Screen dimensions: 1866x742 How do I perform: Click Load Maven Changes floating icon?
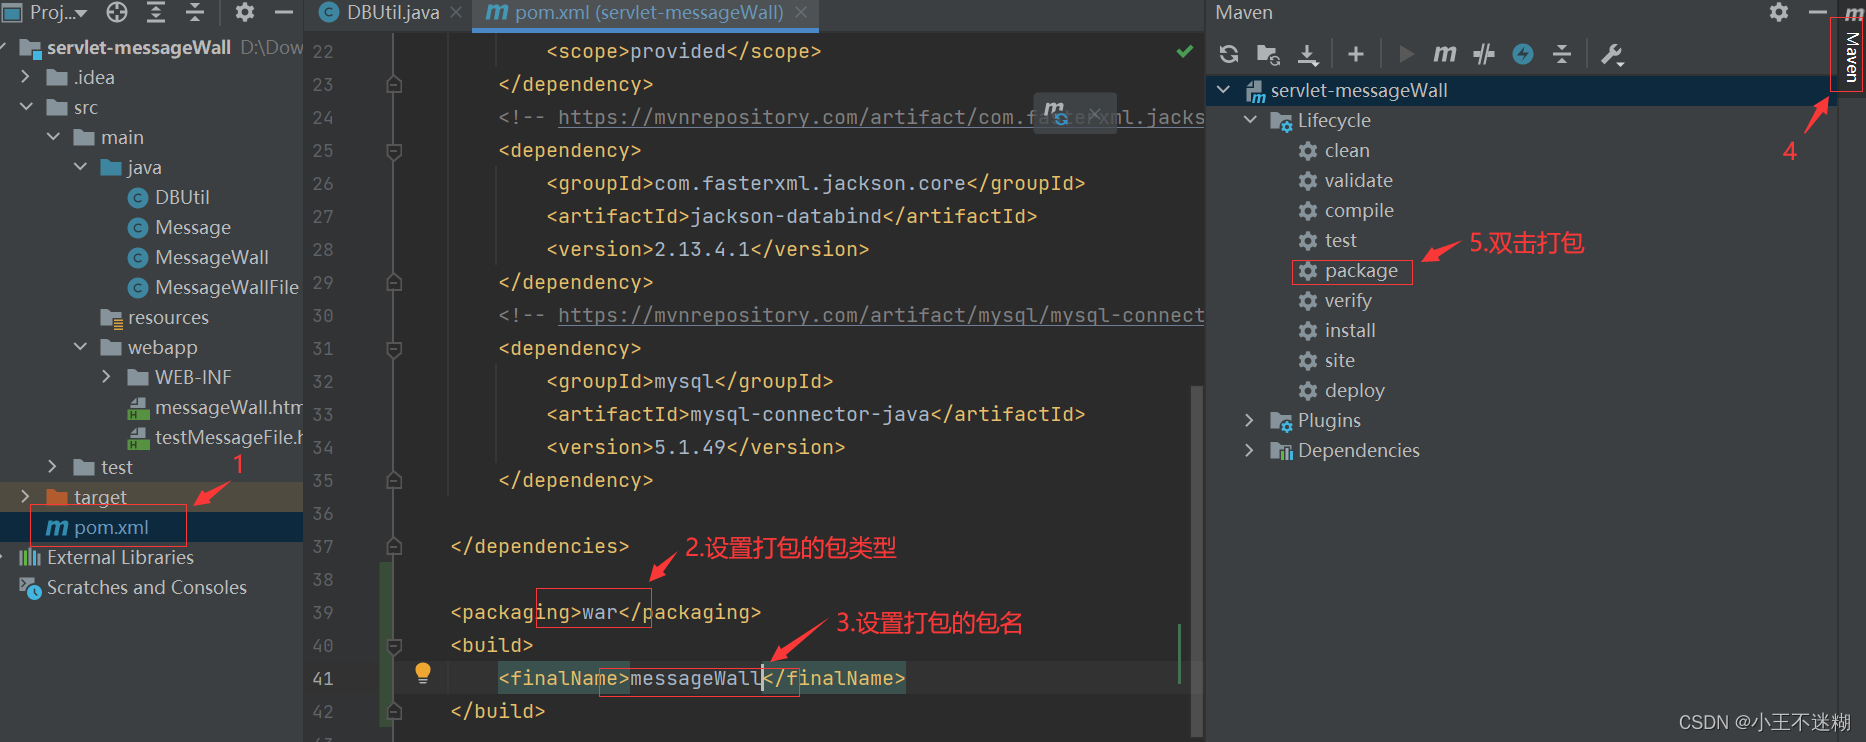(1058, 111)
